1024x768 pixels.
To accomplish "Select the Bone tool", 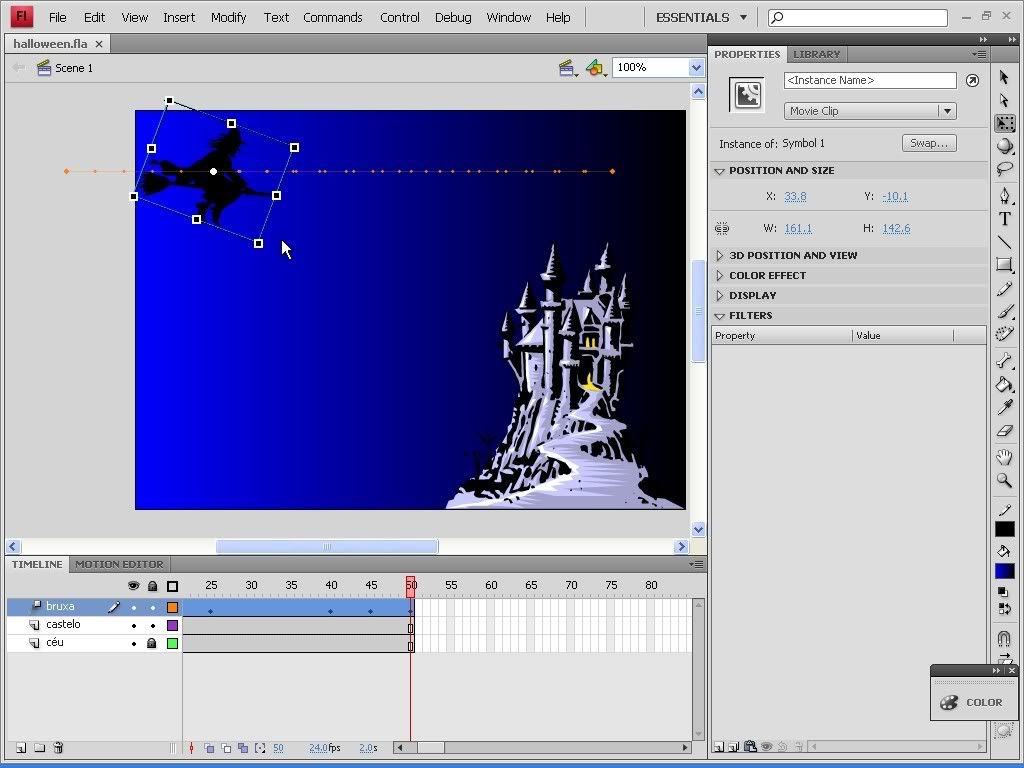I will pyautogui.click(x=1004, y=361).
